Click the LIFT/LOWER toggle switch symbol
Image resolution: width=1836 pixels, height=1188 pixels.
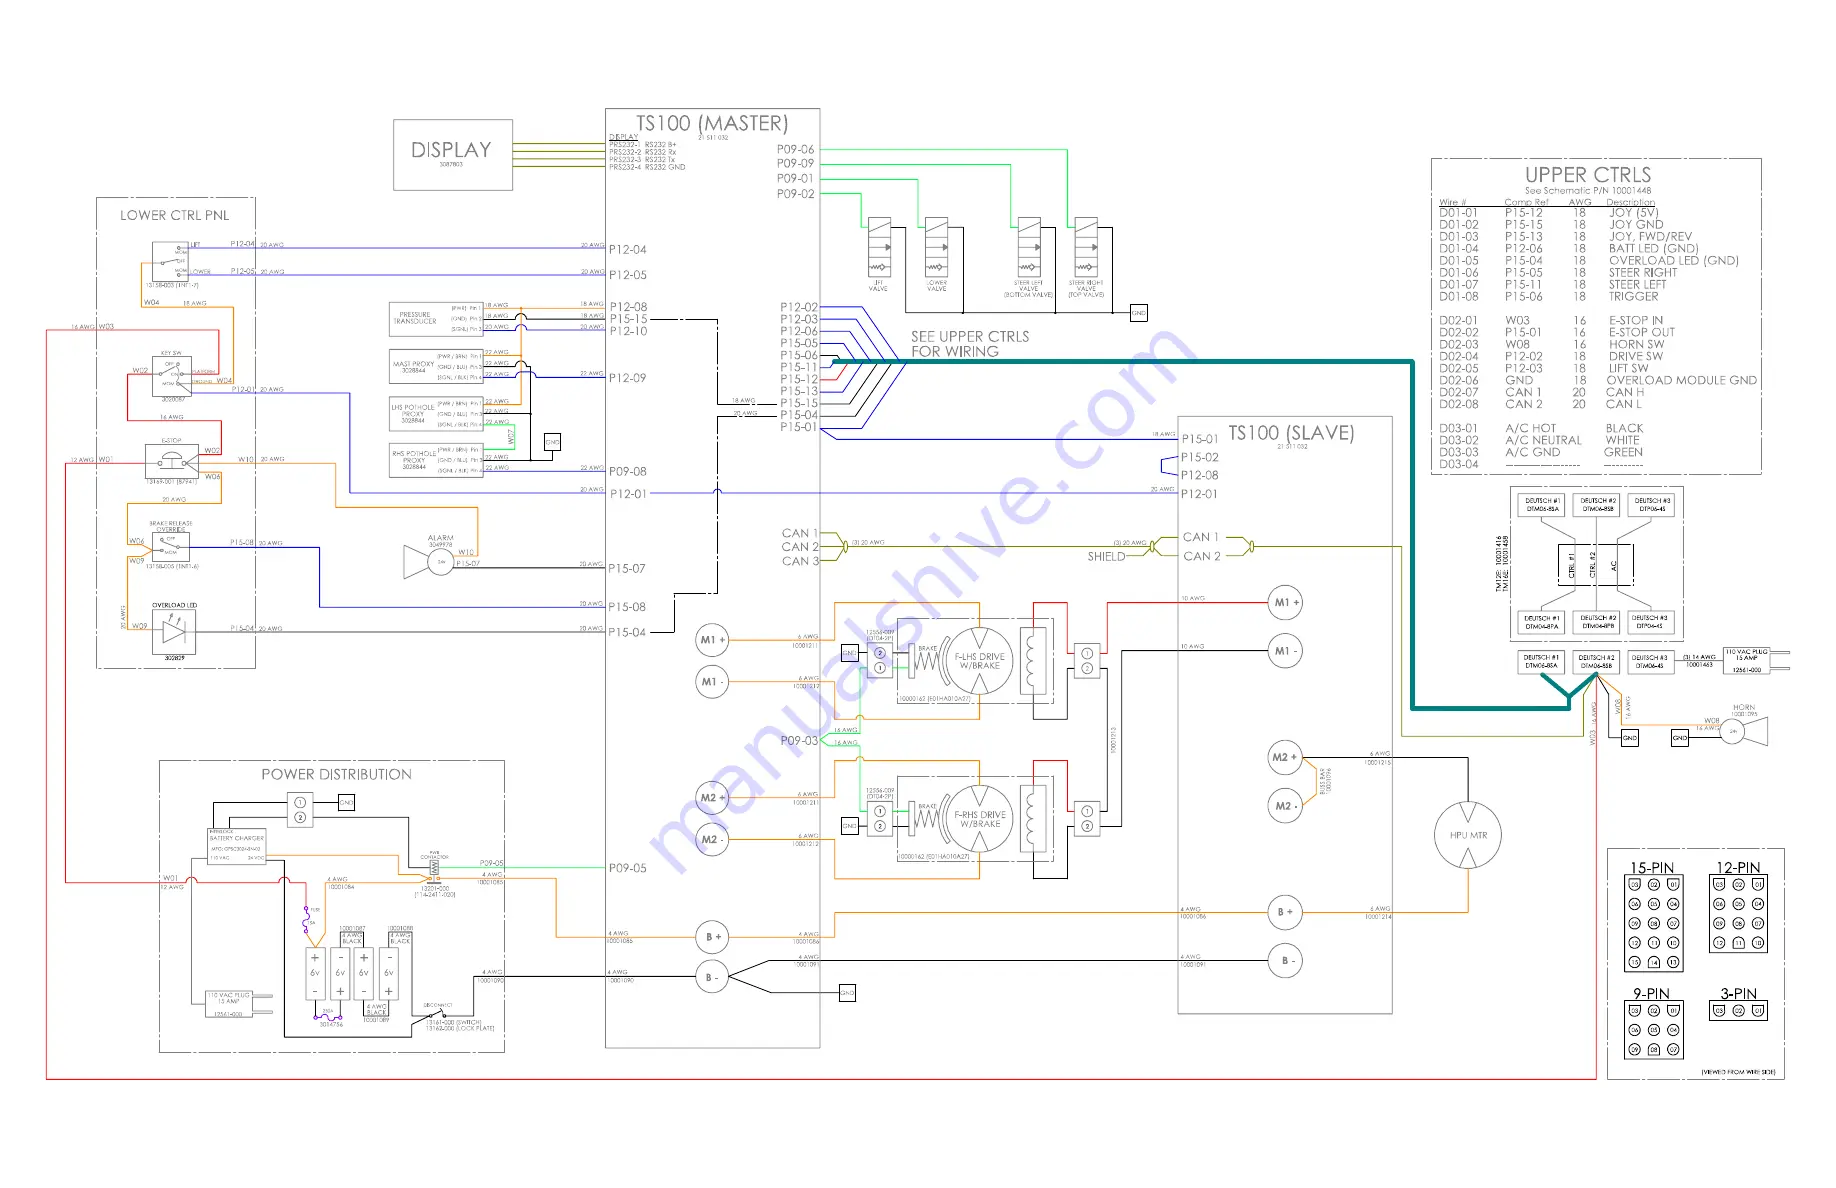171,262
